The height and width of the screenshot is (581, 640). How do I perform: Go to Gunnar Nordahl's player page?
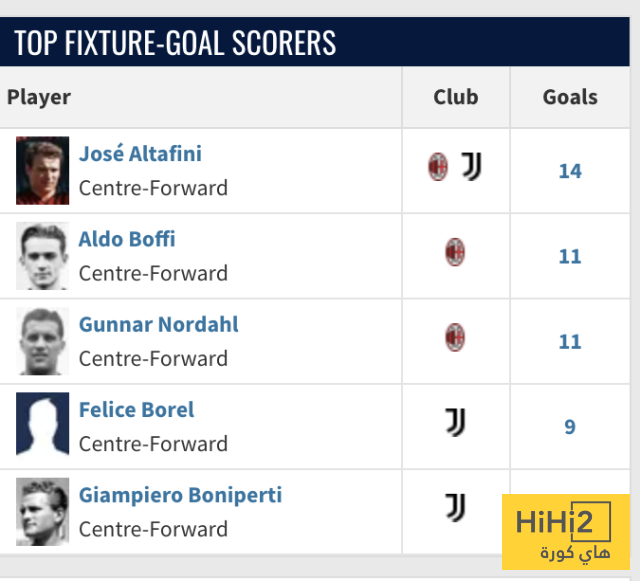click(x=158, y=324)
